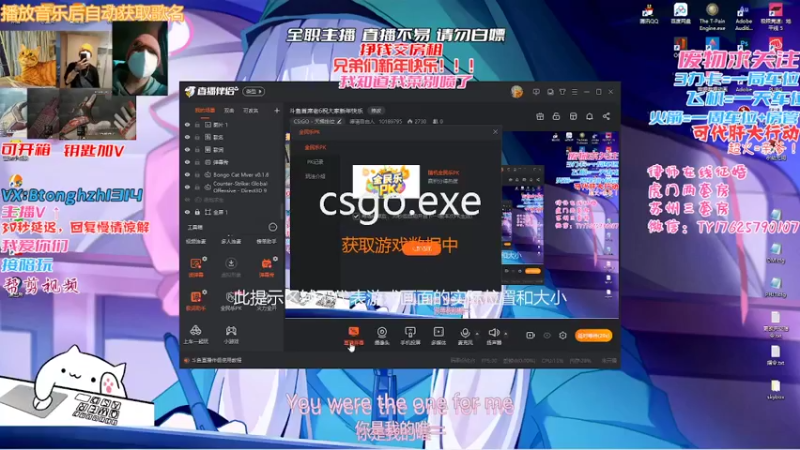Click the share icon in top toolbar
Screen dimensions: 800x450
point(606,116)
